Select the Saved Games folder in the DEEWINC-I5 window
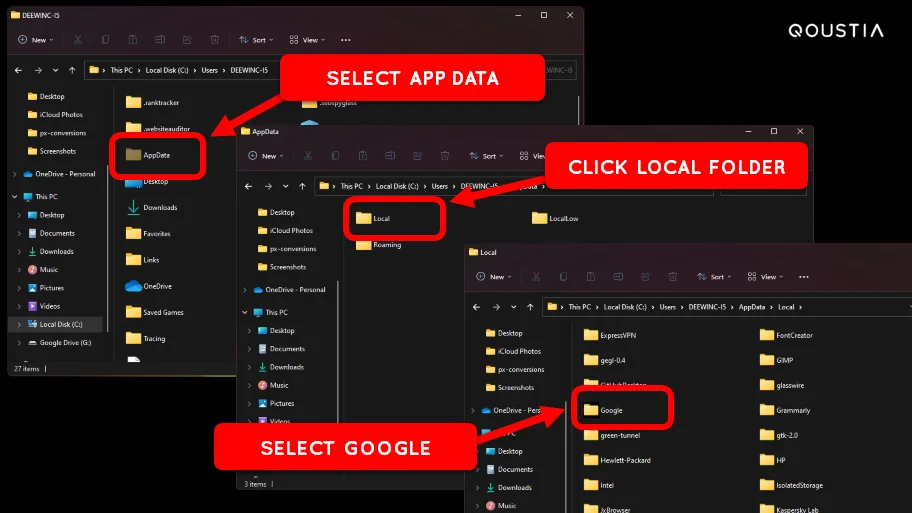The image size is (912, 513). click(155, 312)
